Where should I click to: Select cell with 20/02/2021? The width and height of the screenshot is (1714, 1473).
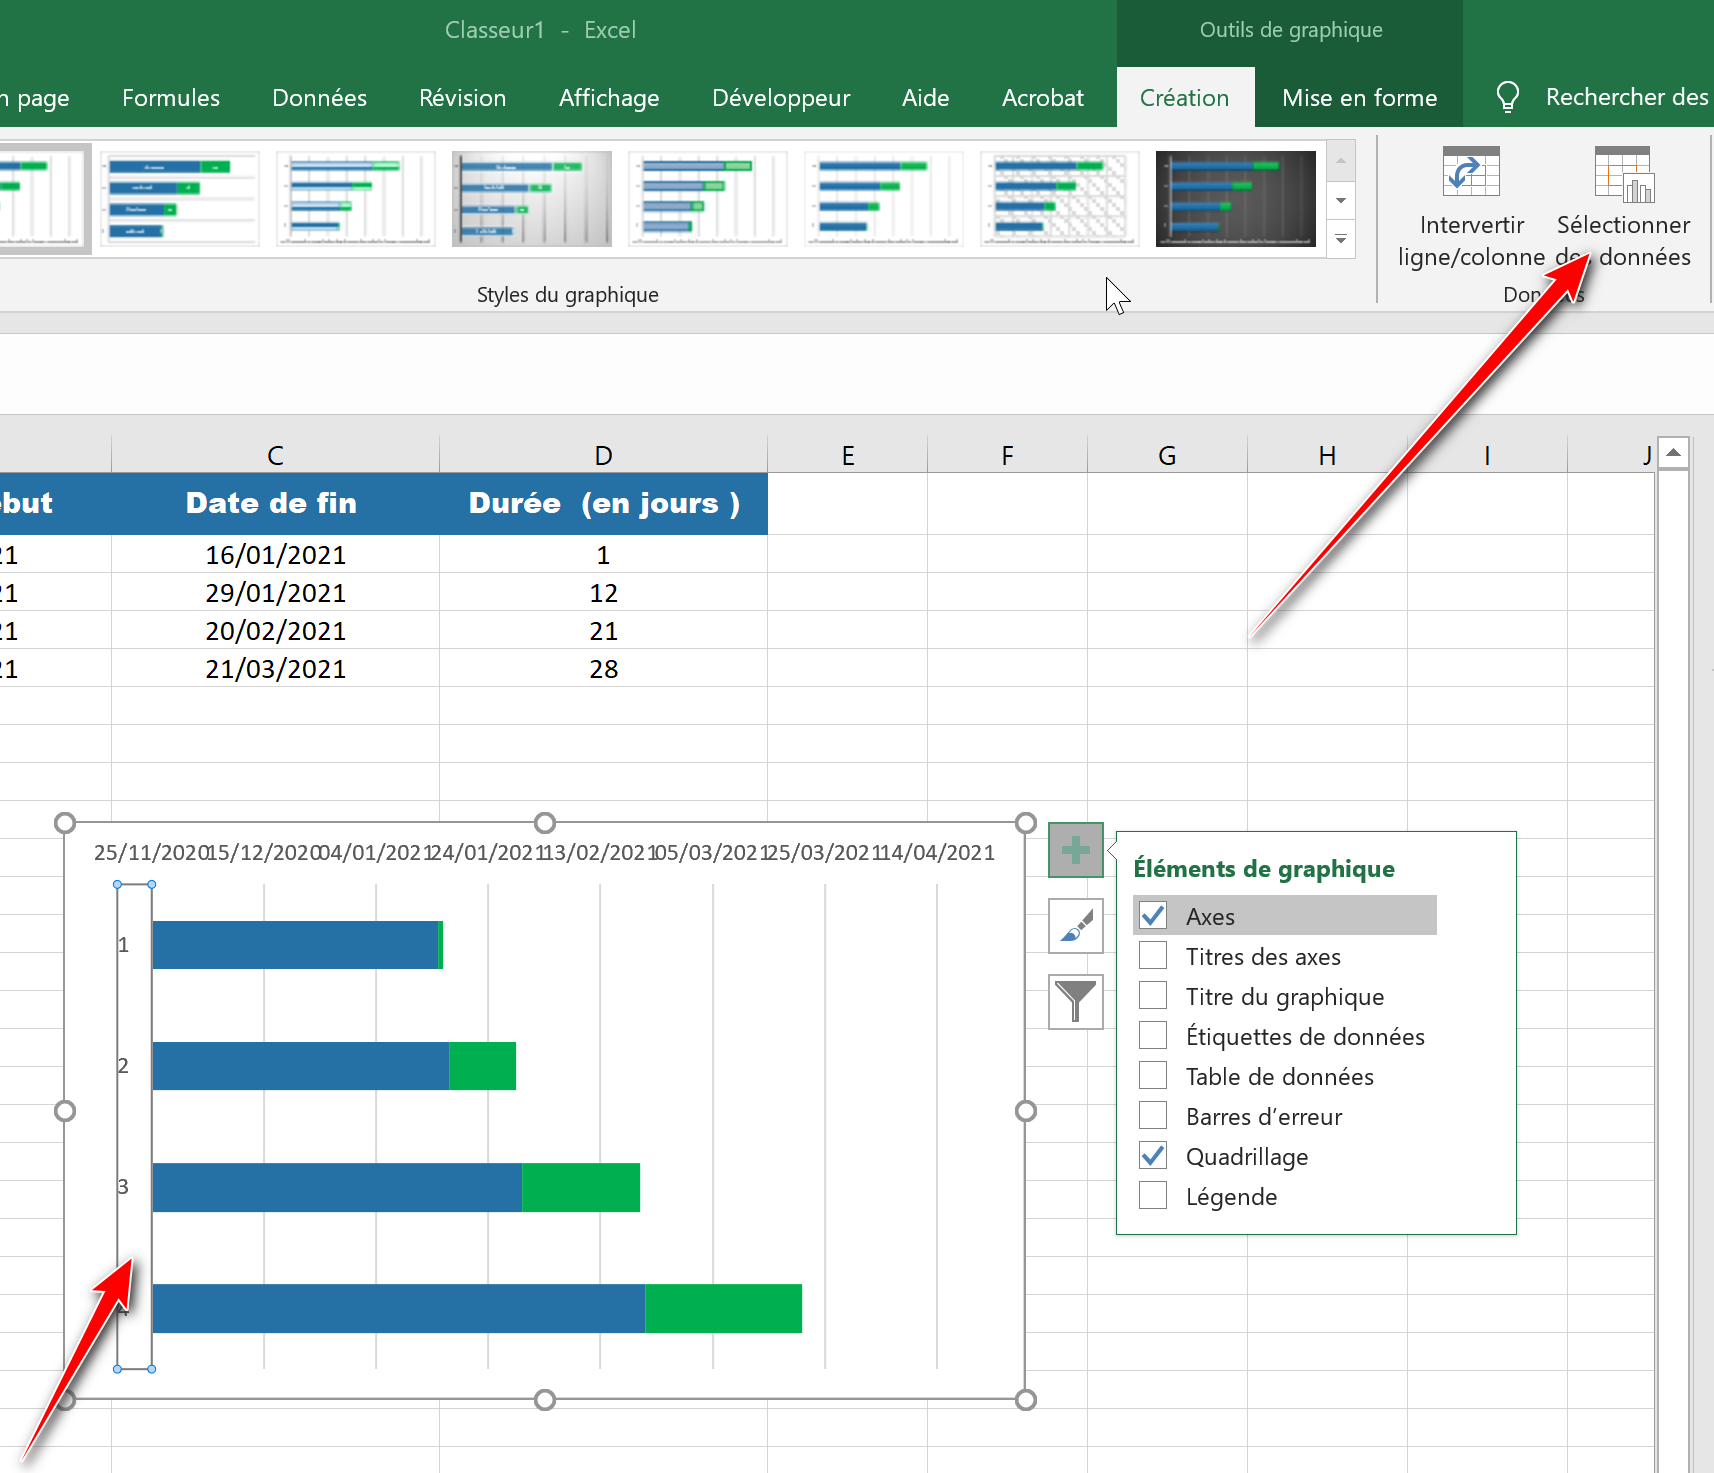tap(275, 630)
